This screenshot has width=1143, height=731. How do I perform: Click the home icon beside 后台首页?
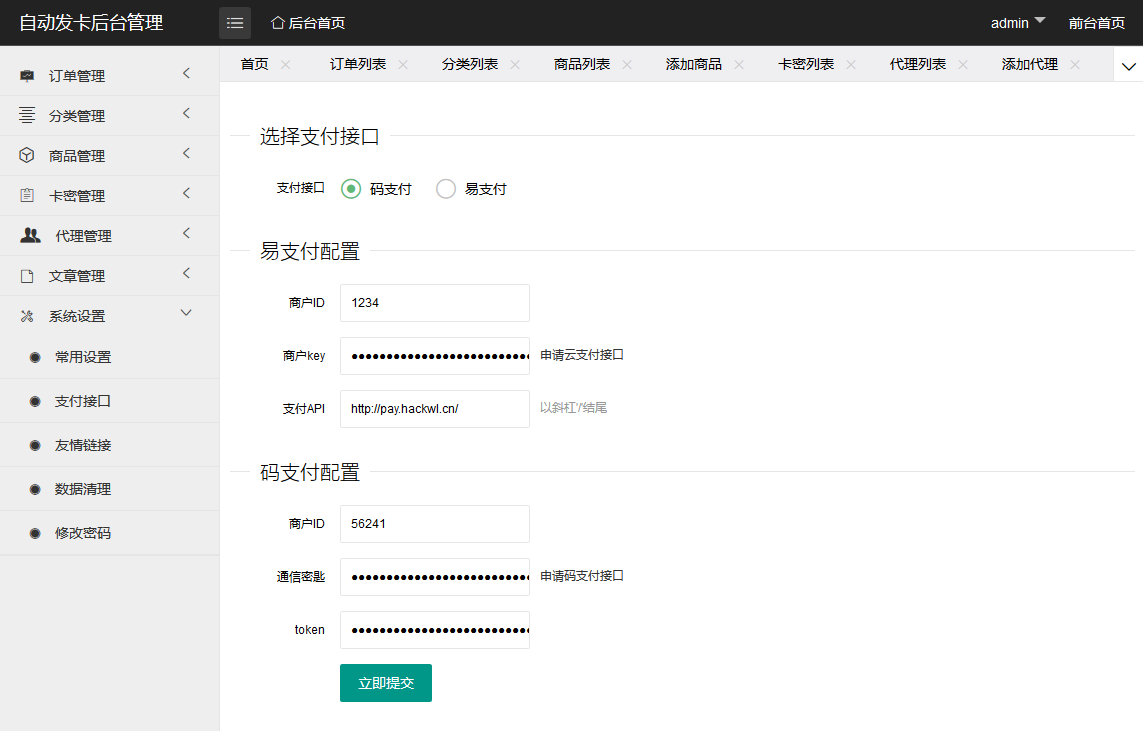278,22
